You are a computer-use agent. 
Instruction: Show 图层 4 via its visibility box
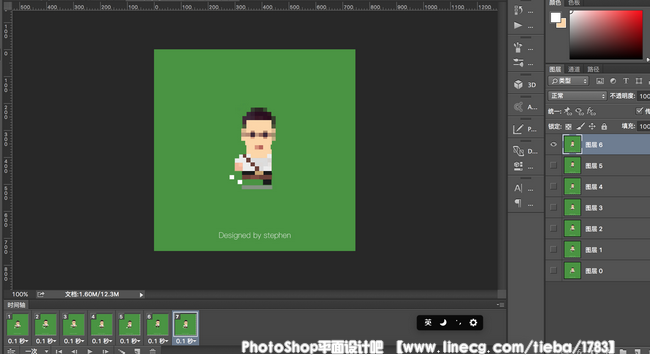pos(553,186)
